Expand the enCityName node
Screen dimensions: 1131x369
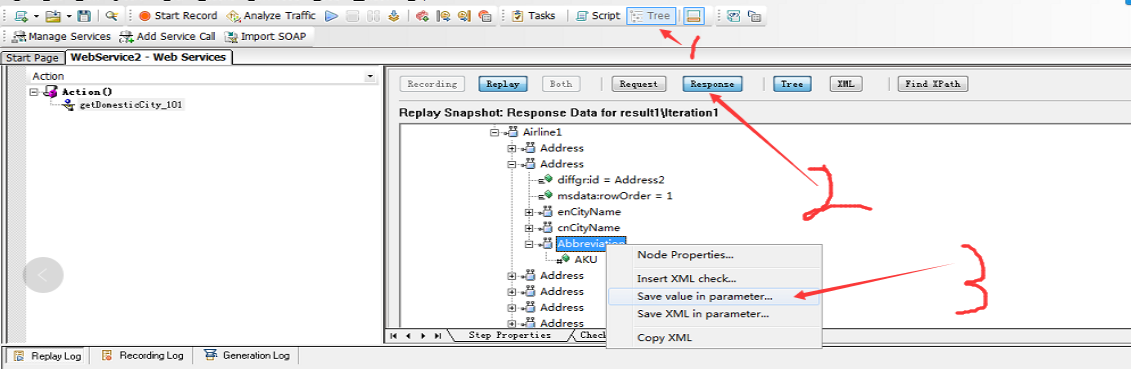[x=529, y=212]
